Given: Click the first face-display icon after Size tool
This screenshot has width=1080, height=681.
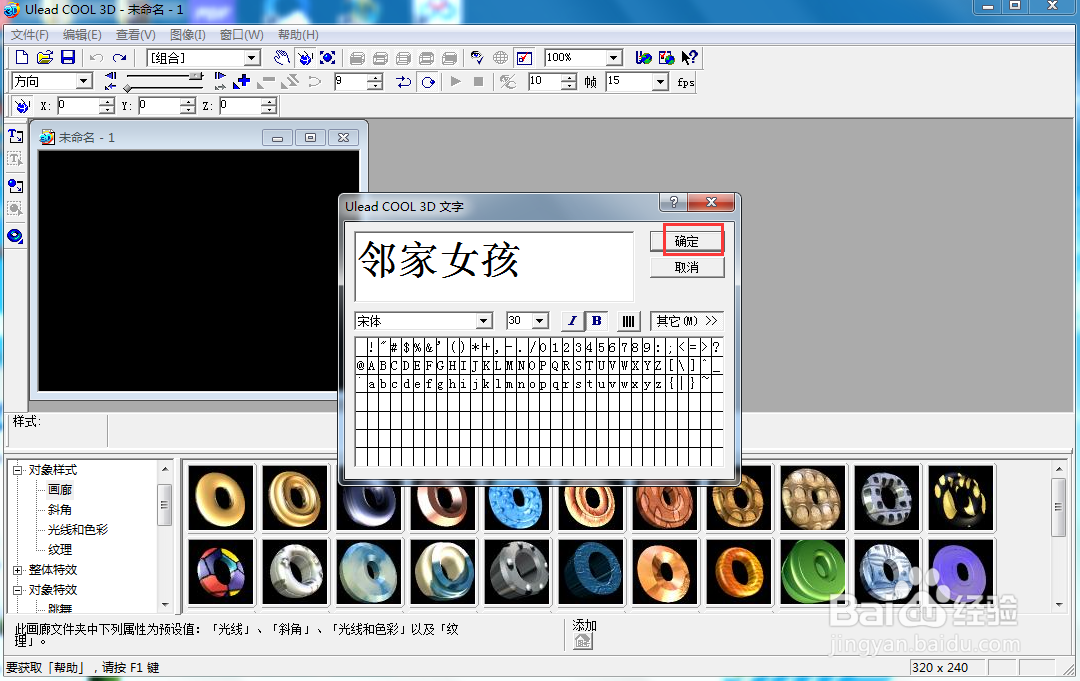Looking at the screenshot, I should point(357,58).
